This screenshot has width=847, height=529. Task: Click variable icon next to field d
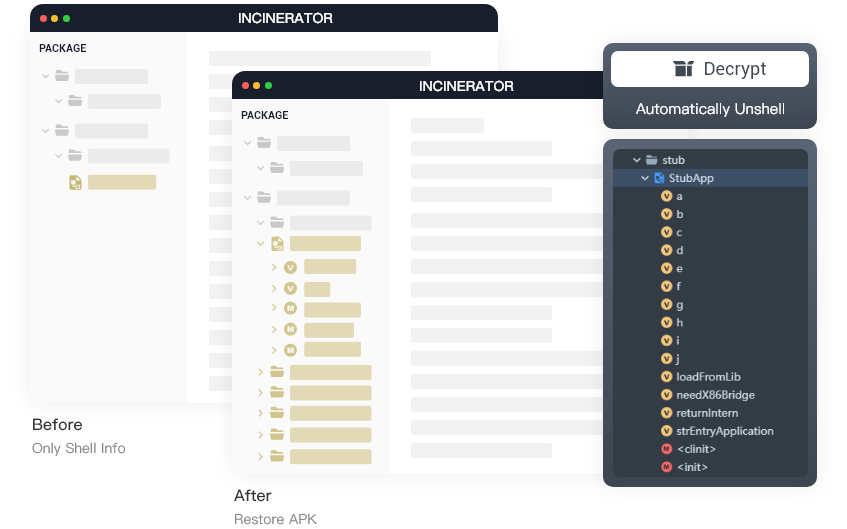pos(667,250)
